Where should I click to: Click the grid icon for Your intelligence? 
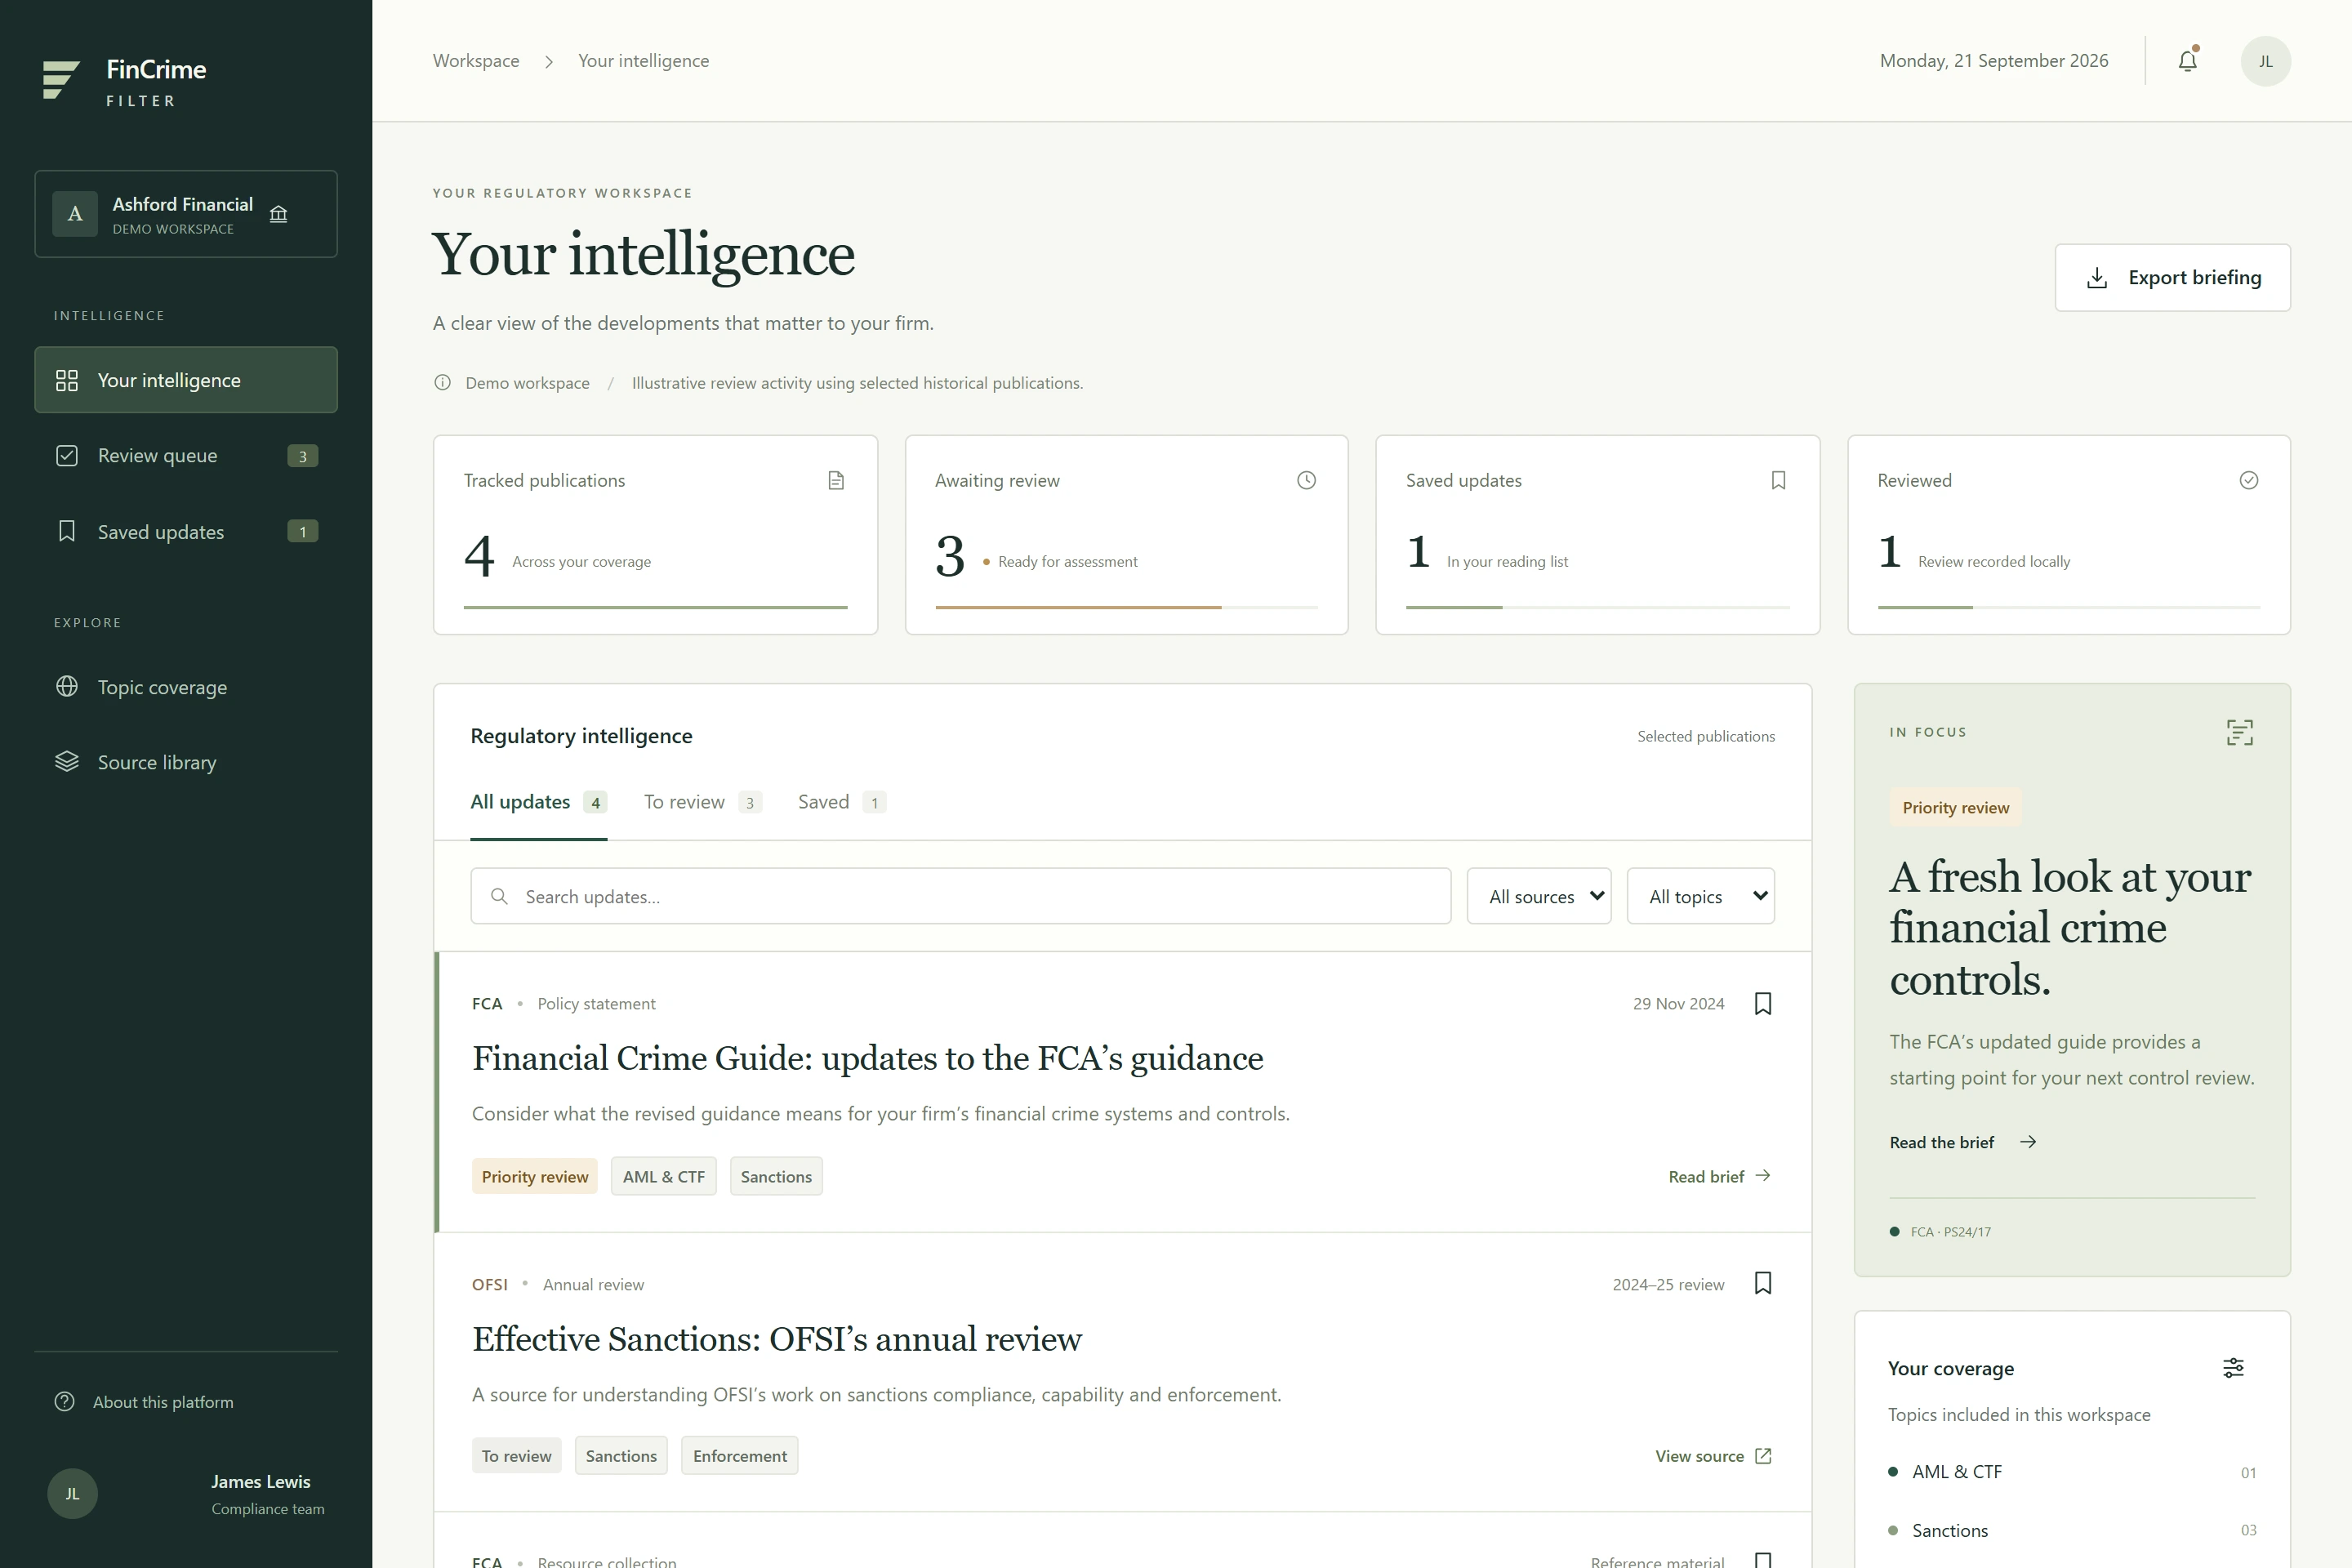click(67, 380)
